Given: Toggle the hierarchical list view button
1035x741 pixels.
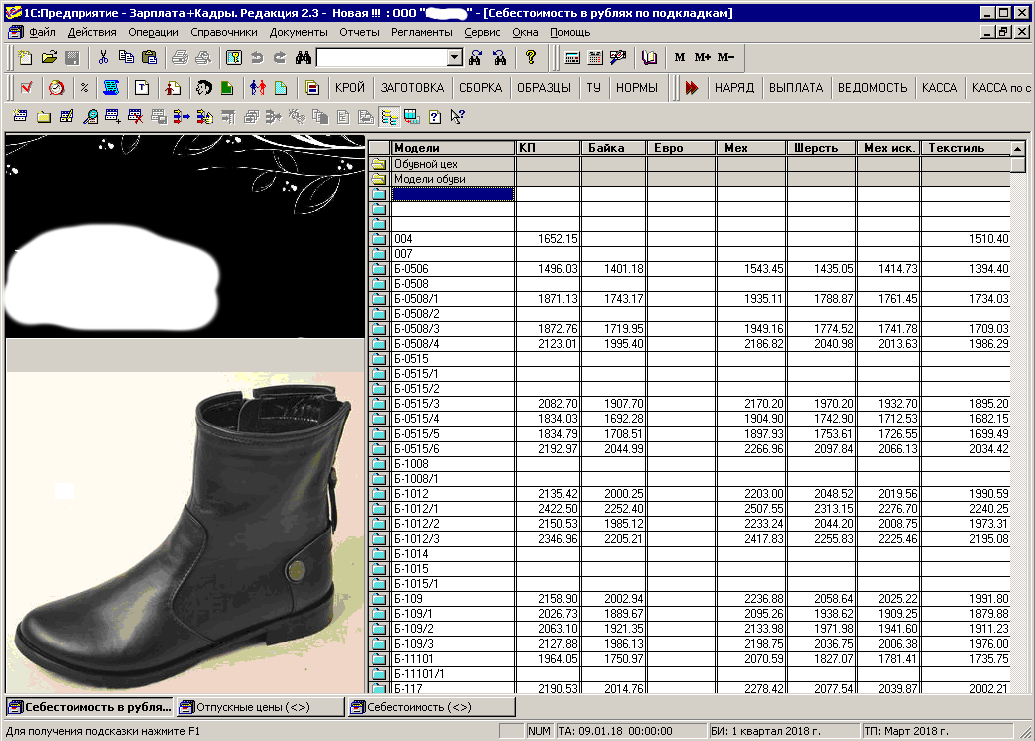Looking at the screenshot, I should [389, 117].
